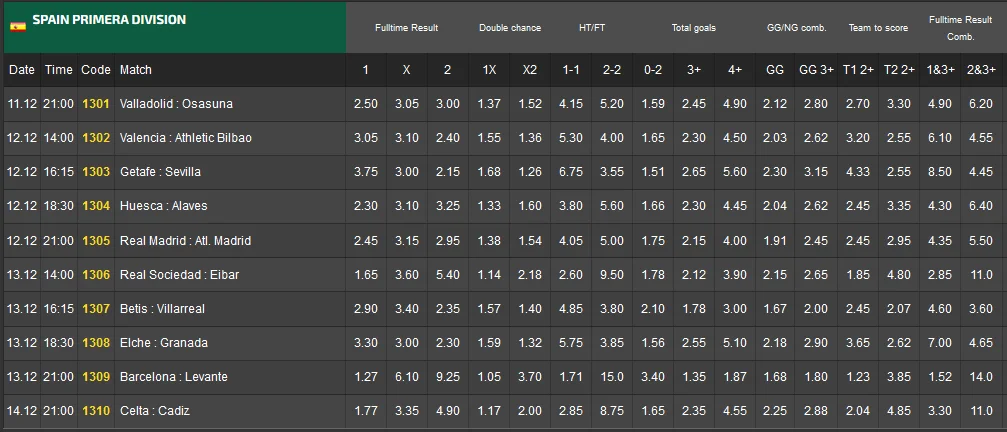Select away win odds 2.15 for Getafe : Sevilla
The width and height of the screenshot is (1007, 432).
pos(447,172)
